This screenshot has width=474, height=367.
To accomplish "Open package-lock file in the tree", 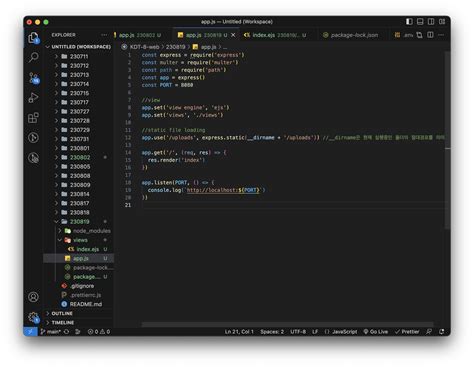I will pyautogui.click(x=79, y=267).
